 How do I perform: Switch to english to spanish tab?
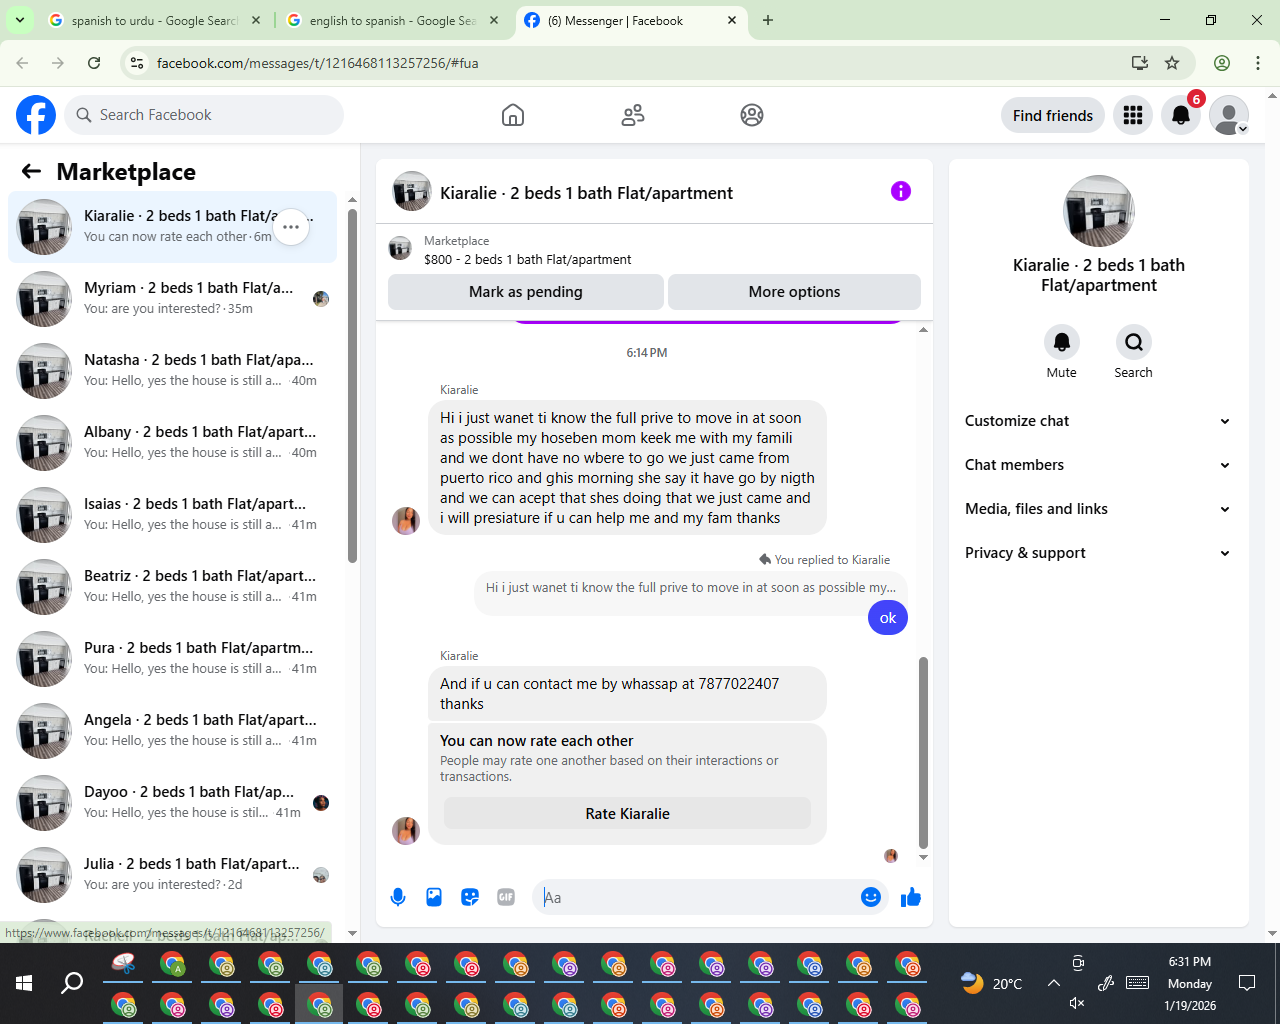click(x=393, y=20)
